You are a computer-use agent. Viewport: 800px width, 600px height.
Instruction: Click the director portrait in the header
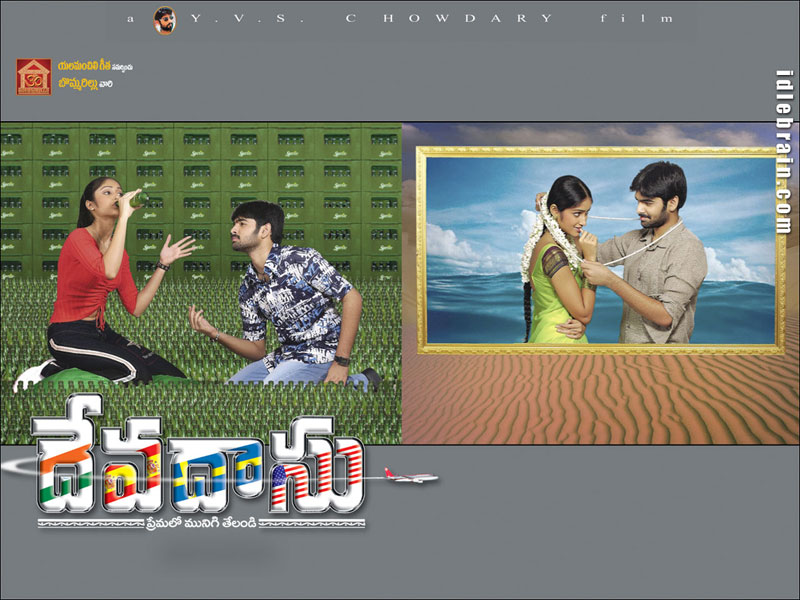(x=165, y=20)
